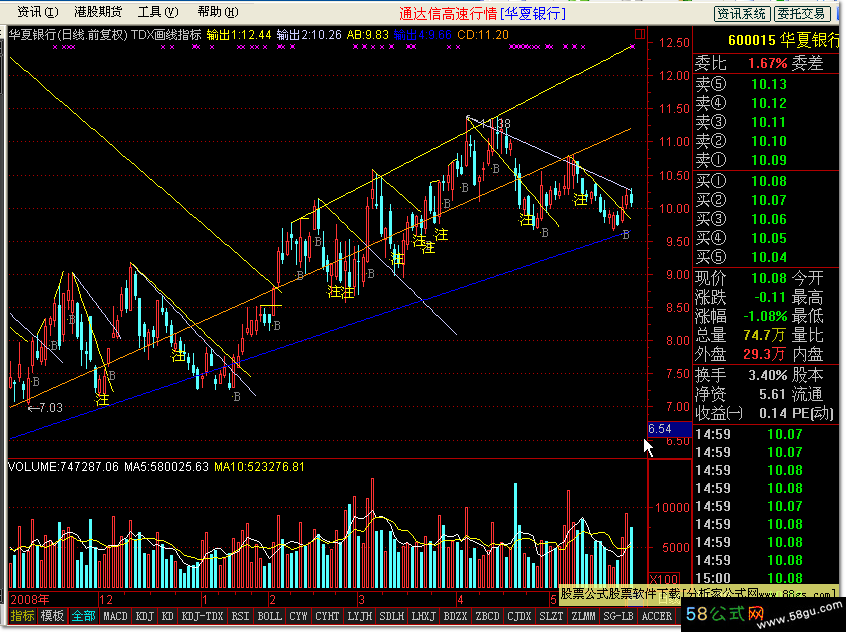Open the 港股期货 menu
The image size is (846, 632).
[x=97, y=12]
